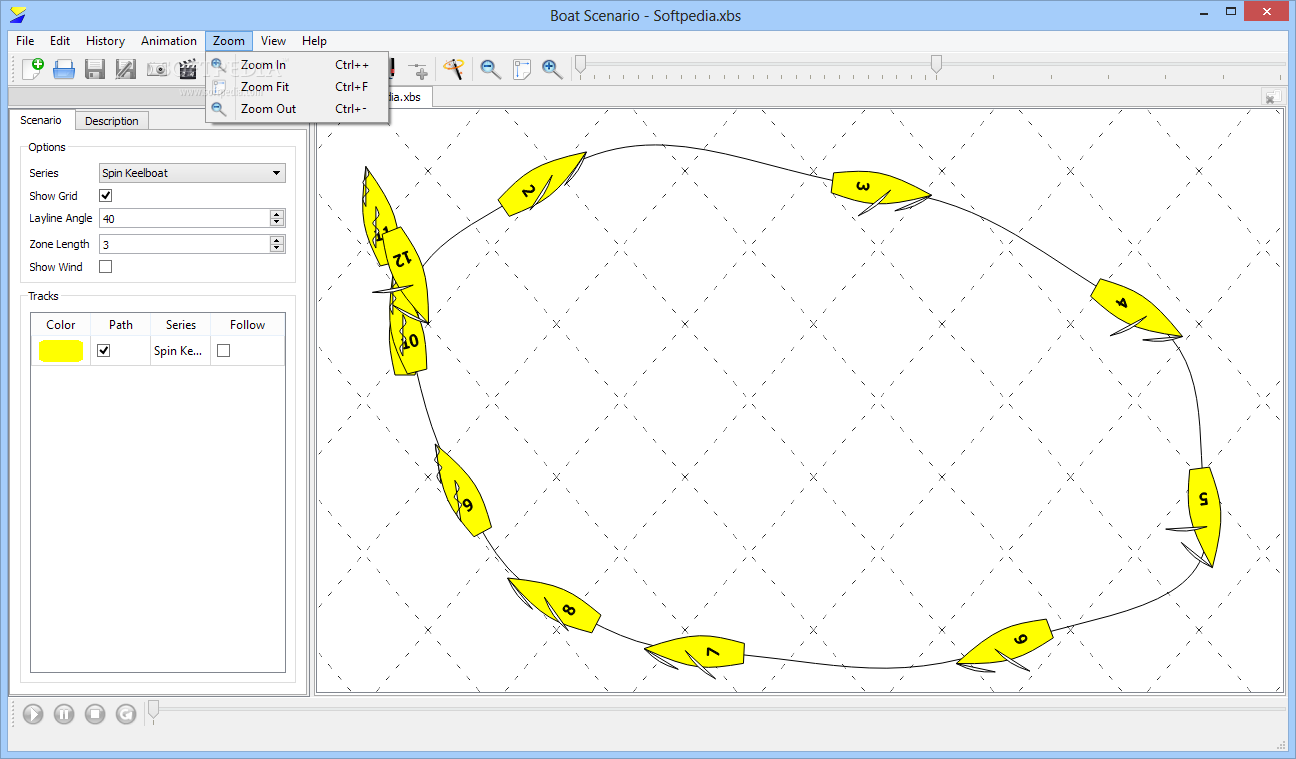
Task: Open the Edit menu
Action: pyautogui.click(x=60, y=41)
